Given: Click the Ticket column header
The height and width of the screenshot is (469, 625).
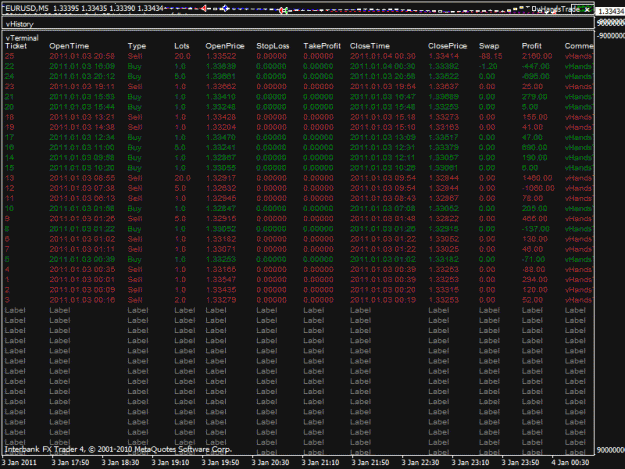Looking at the screenshot, I should tap(16, 46).
